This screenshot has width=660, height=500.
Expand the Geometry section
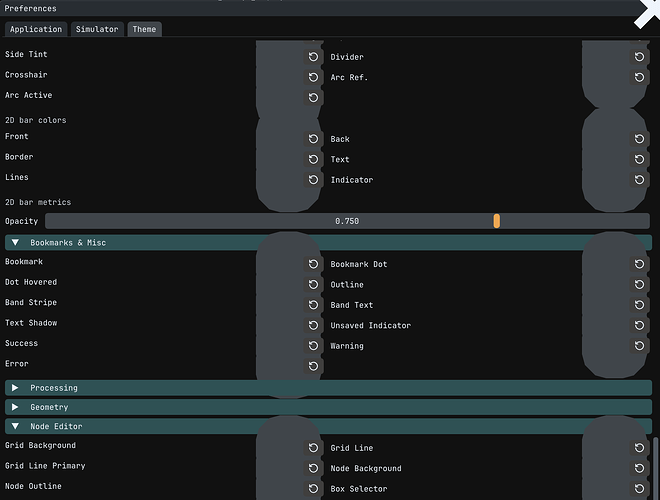click(328, 407)
